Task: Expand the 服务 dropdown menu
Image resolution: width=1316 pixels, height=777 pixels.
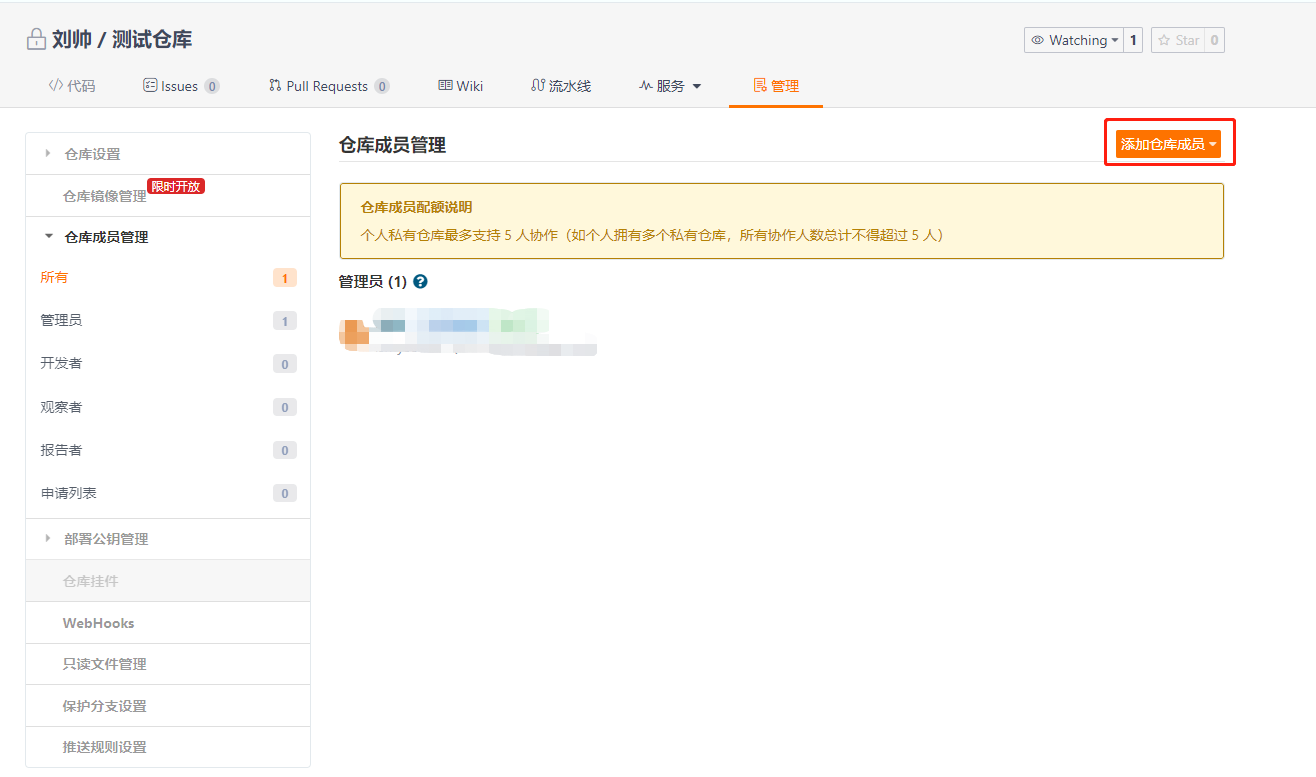Action: pos(670,86)
